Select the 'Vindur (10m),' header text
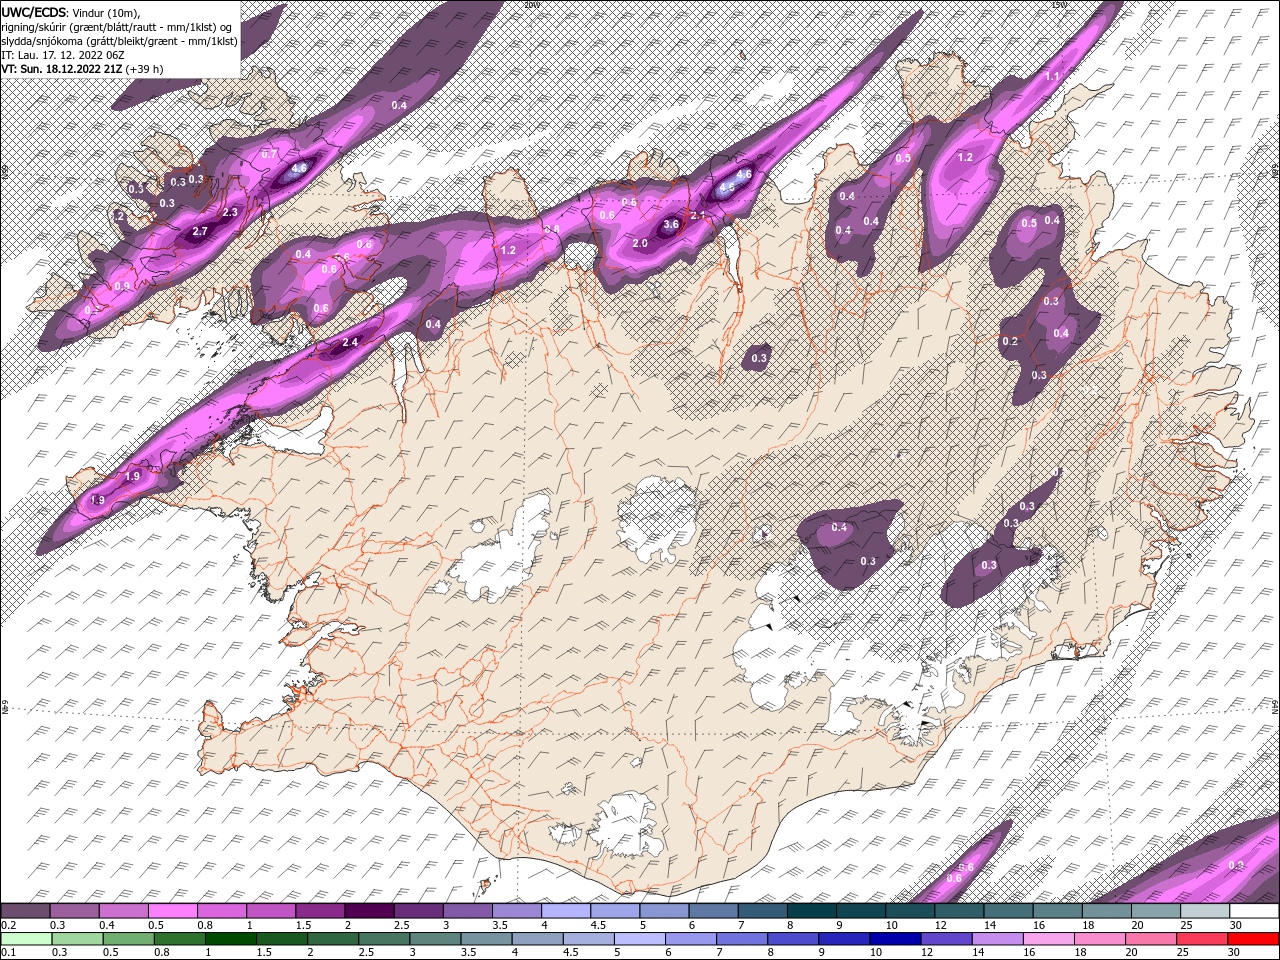This screenshot has height=960, width=1280. point(105,12)
